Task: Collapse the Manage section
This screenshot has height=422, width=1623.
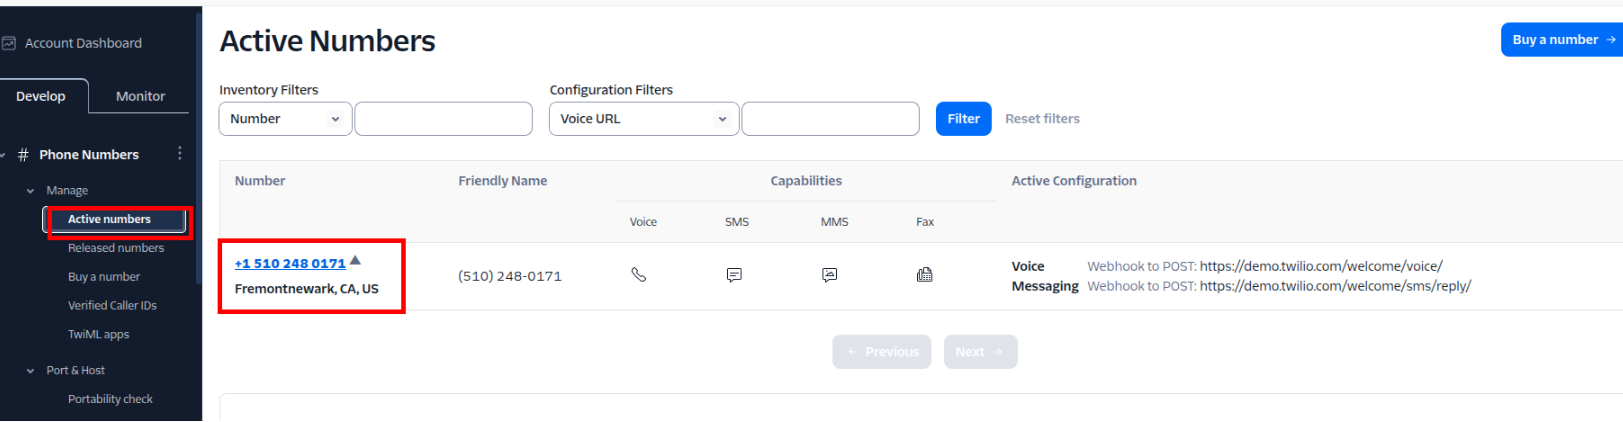Action: click(x=30, y=191)
